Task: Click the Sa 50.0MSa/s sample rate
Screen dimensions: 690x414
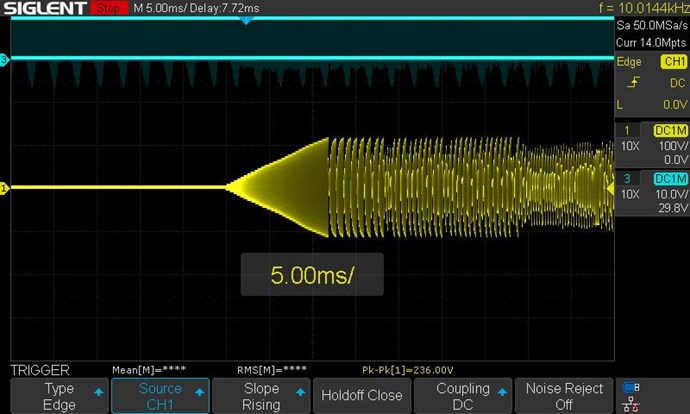Action: [x=652, y=25]
